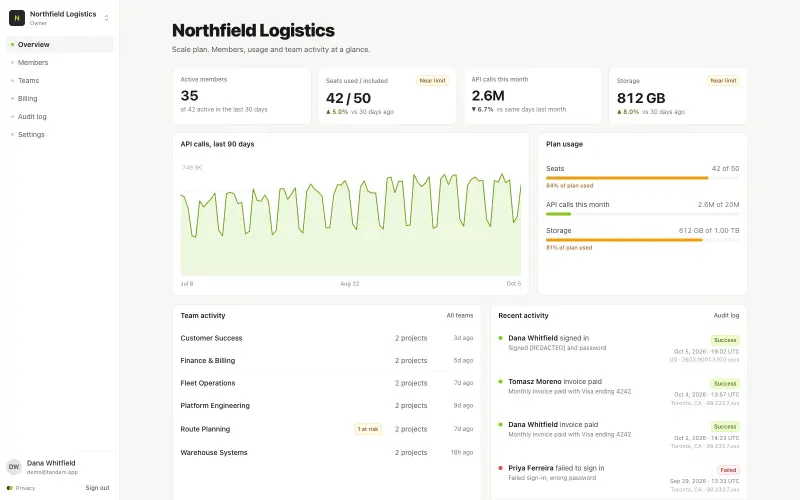
Task: Open Settings in the sidebar
Action: tap(60, 135)
